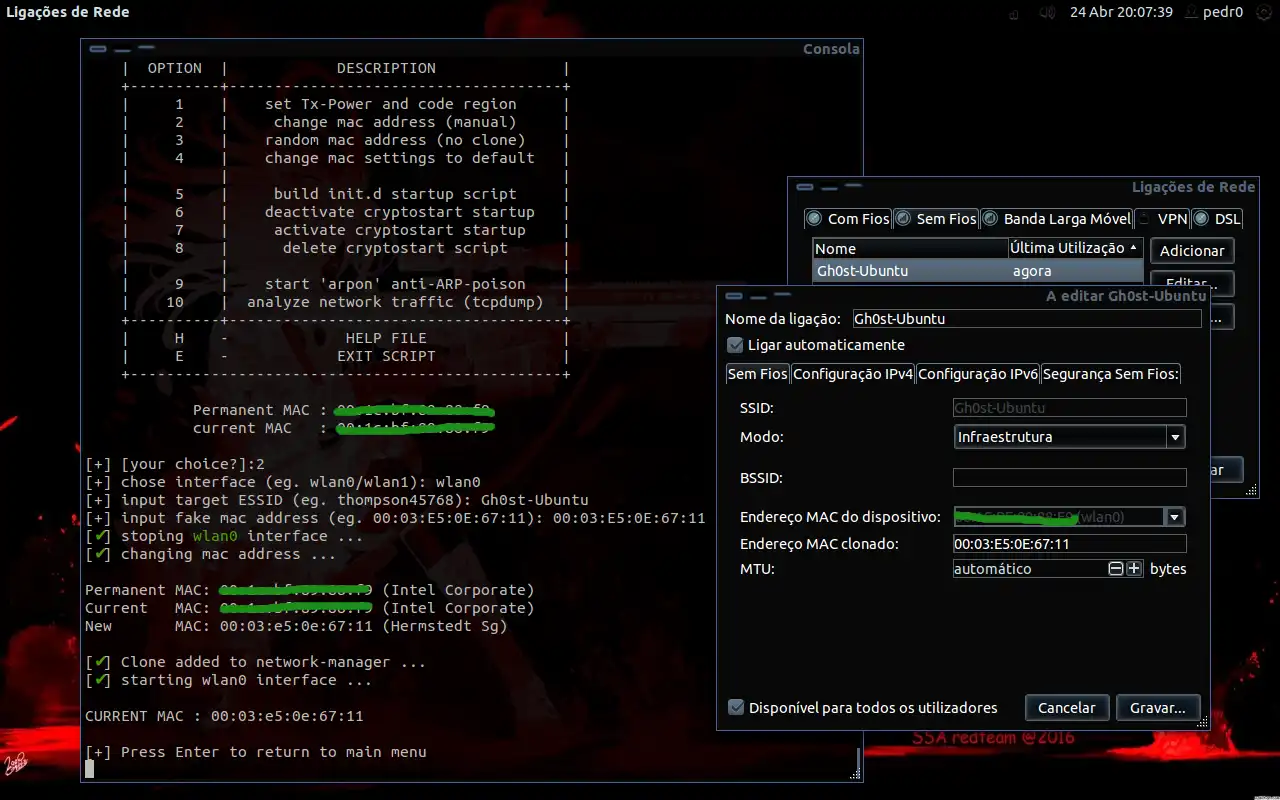
Task: Click the SSID input field
Action: pyautogui.click(x=1069, y=408)
